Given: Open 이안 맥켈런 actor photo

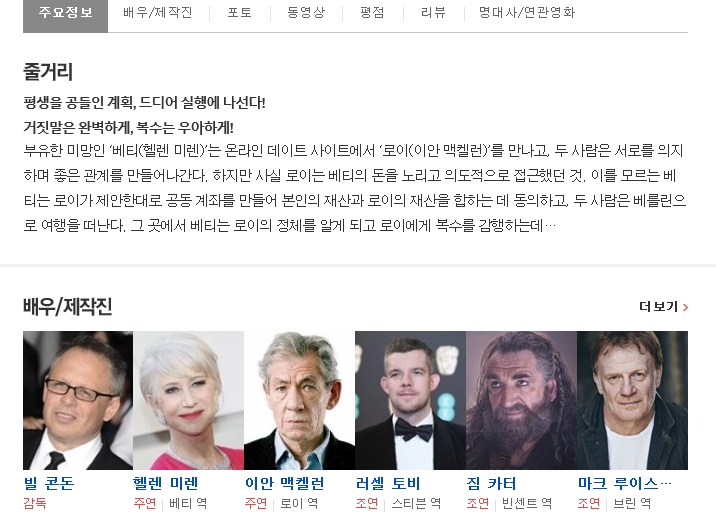Looking at the screenshot, I should pos(300,400).
